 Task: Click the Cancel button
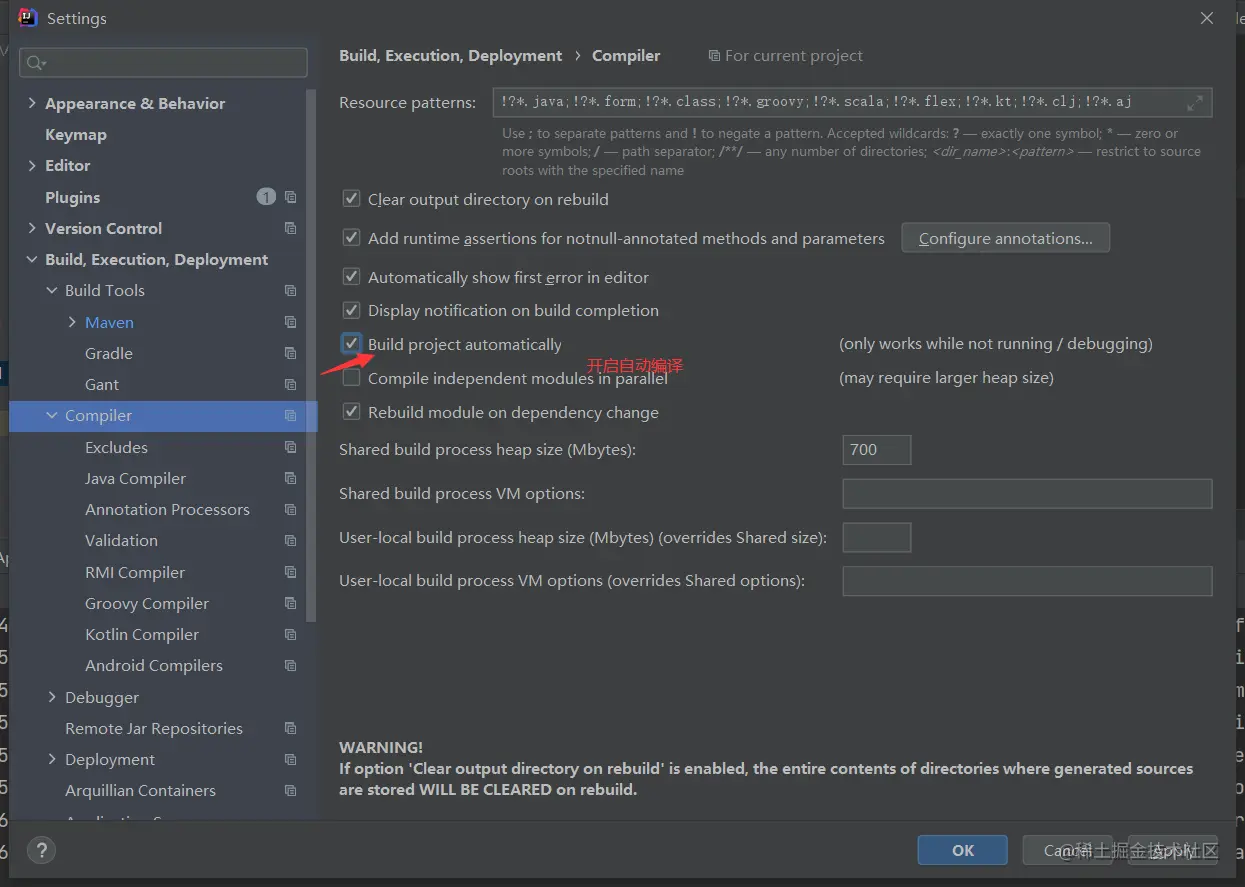point(1067,850)
